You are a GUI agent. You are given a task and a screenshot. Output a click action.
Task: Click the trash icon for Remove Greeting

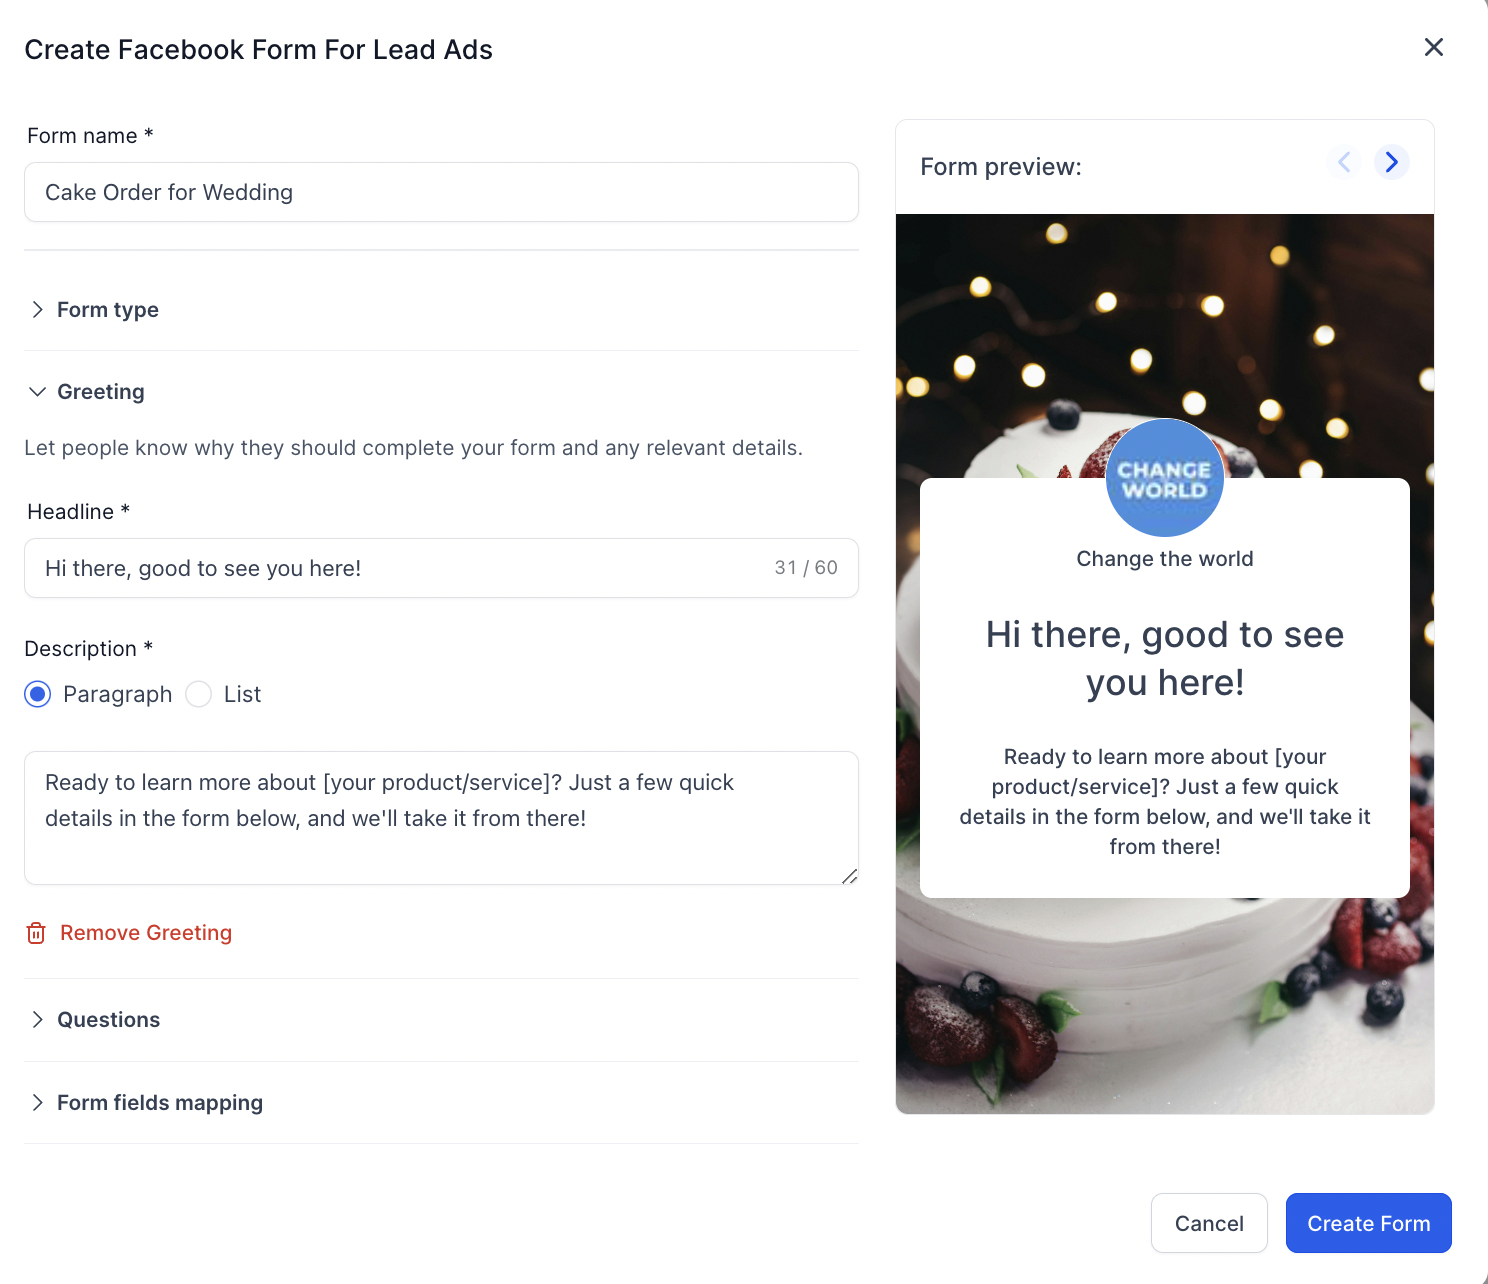(36, 933)
